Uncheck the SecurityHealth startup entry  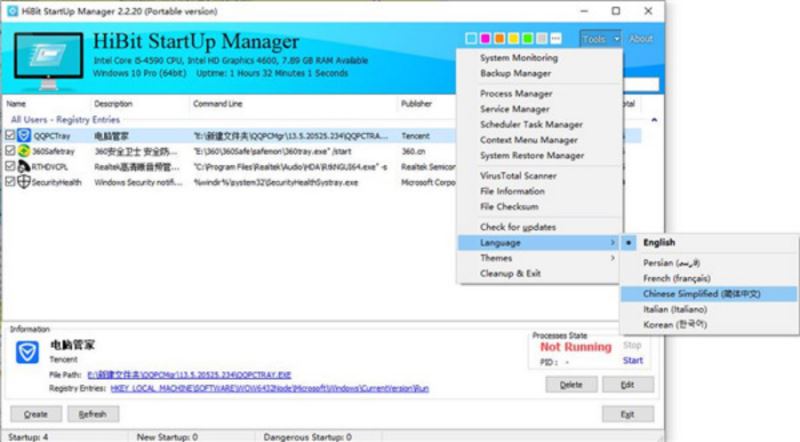pos(10,182)
